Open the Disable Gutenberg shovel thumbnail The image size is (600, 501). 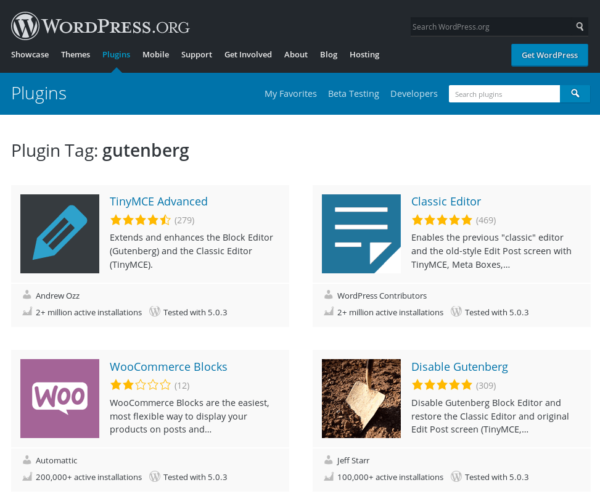(361, 398)
